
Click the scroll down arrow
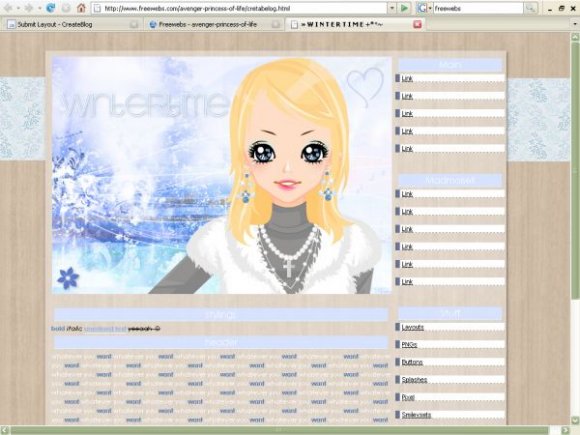pyautogui.click(x=575, y=421)
